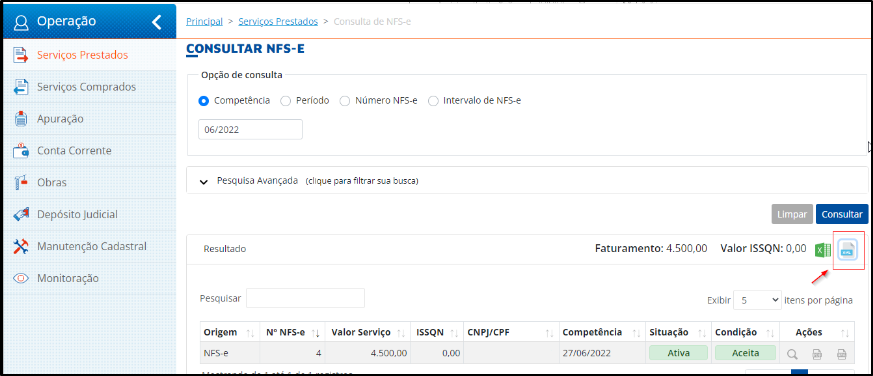Click the Apuração calculator icon
This screenshot has height=376, width=873.
(21, 119)
